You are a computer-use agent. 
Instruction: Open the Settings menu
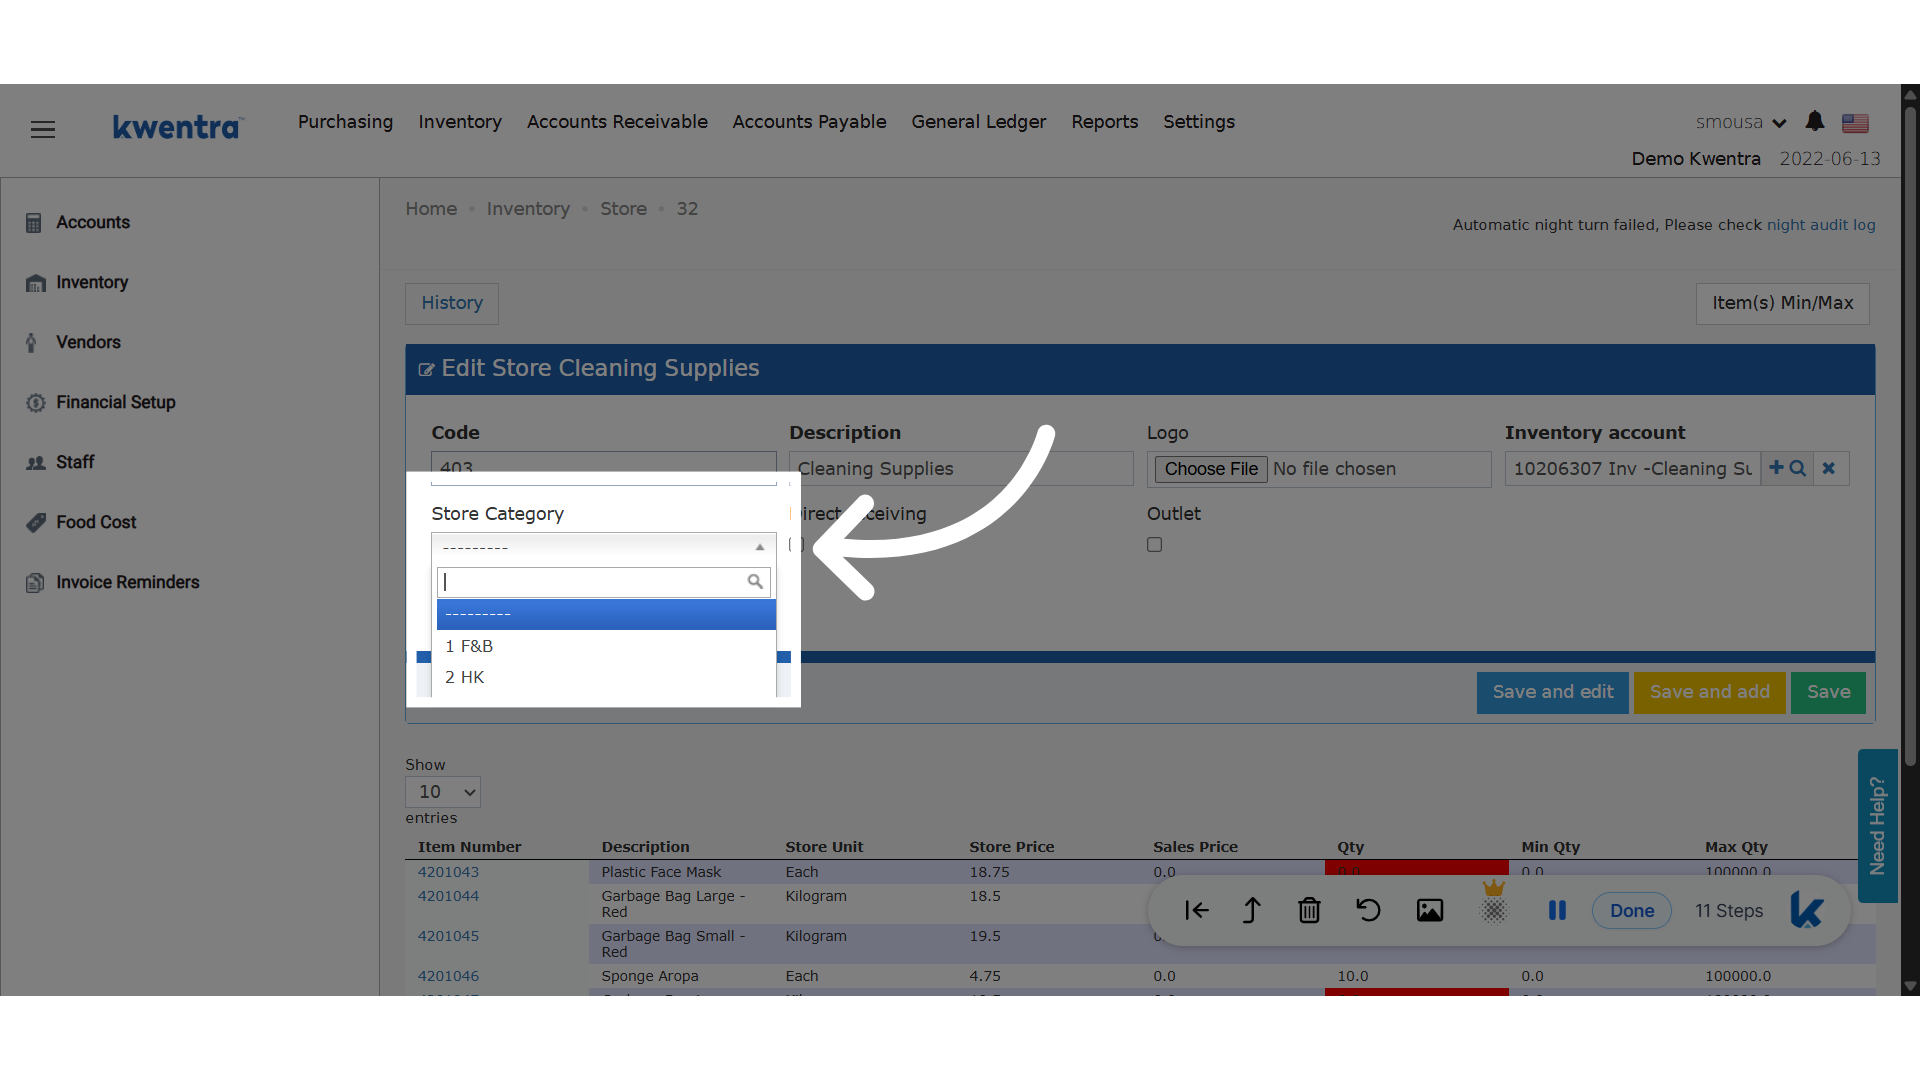click(x=1198, y=122)
